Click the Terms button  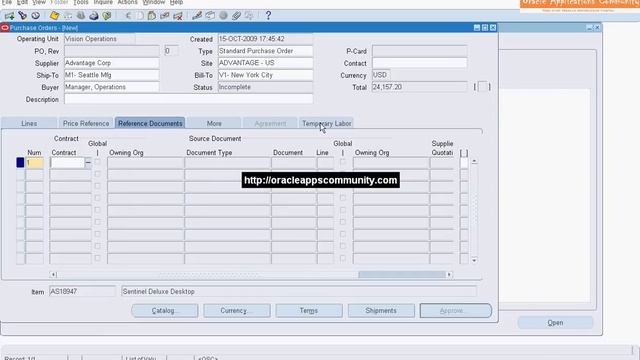pyautogui.click(x=309, y=311)
